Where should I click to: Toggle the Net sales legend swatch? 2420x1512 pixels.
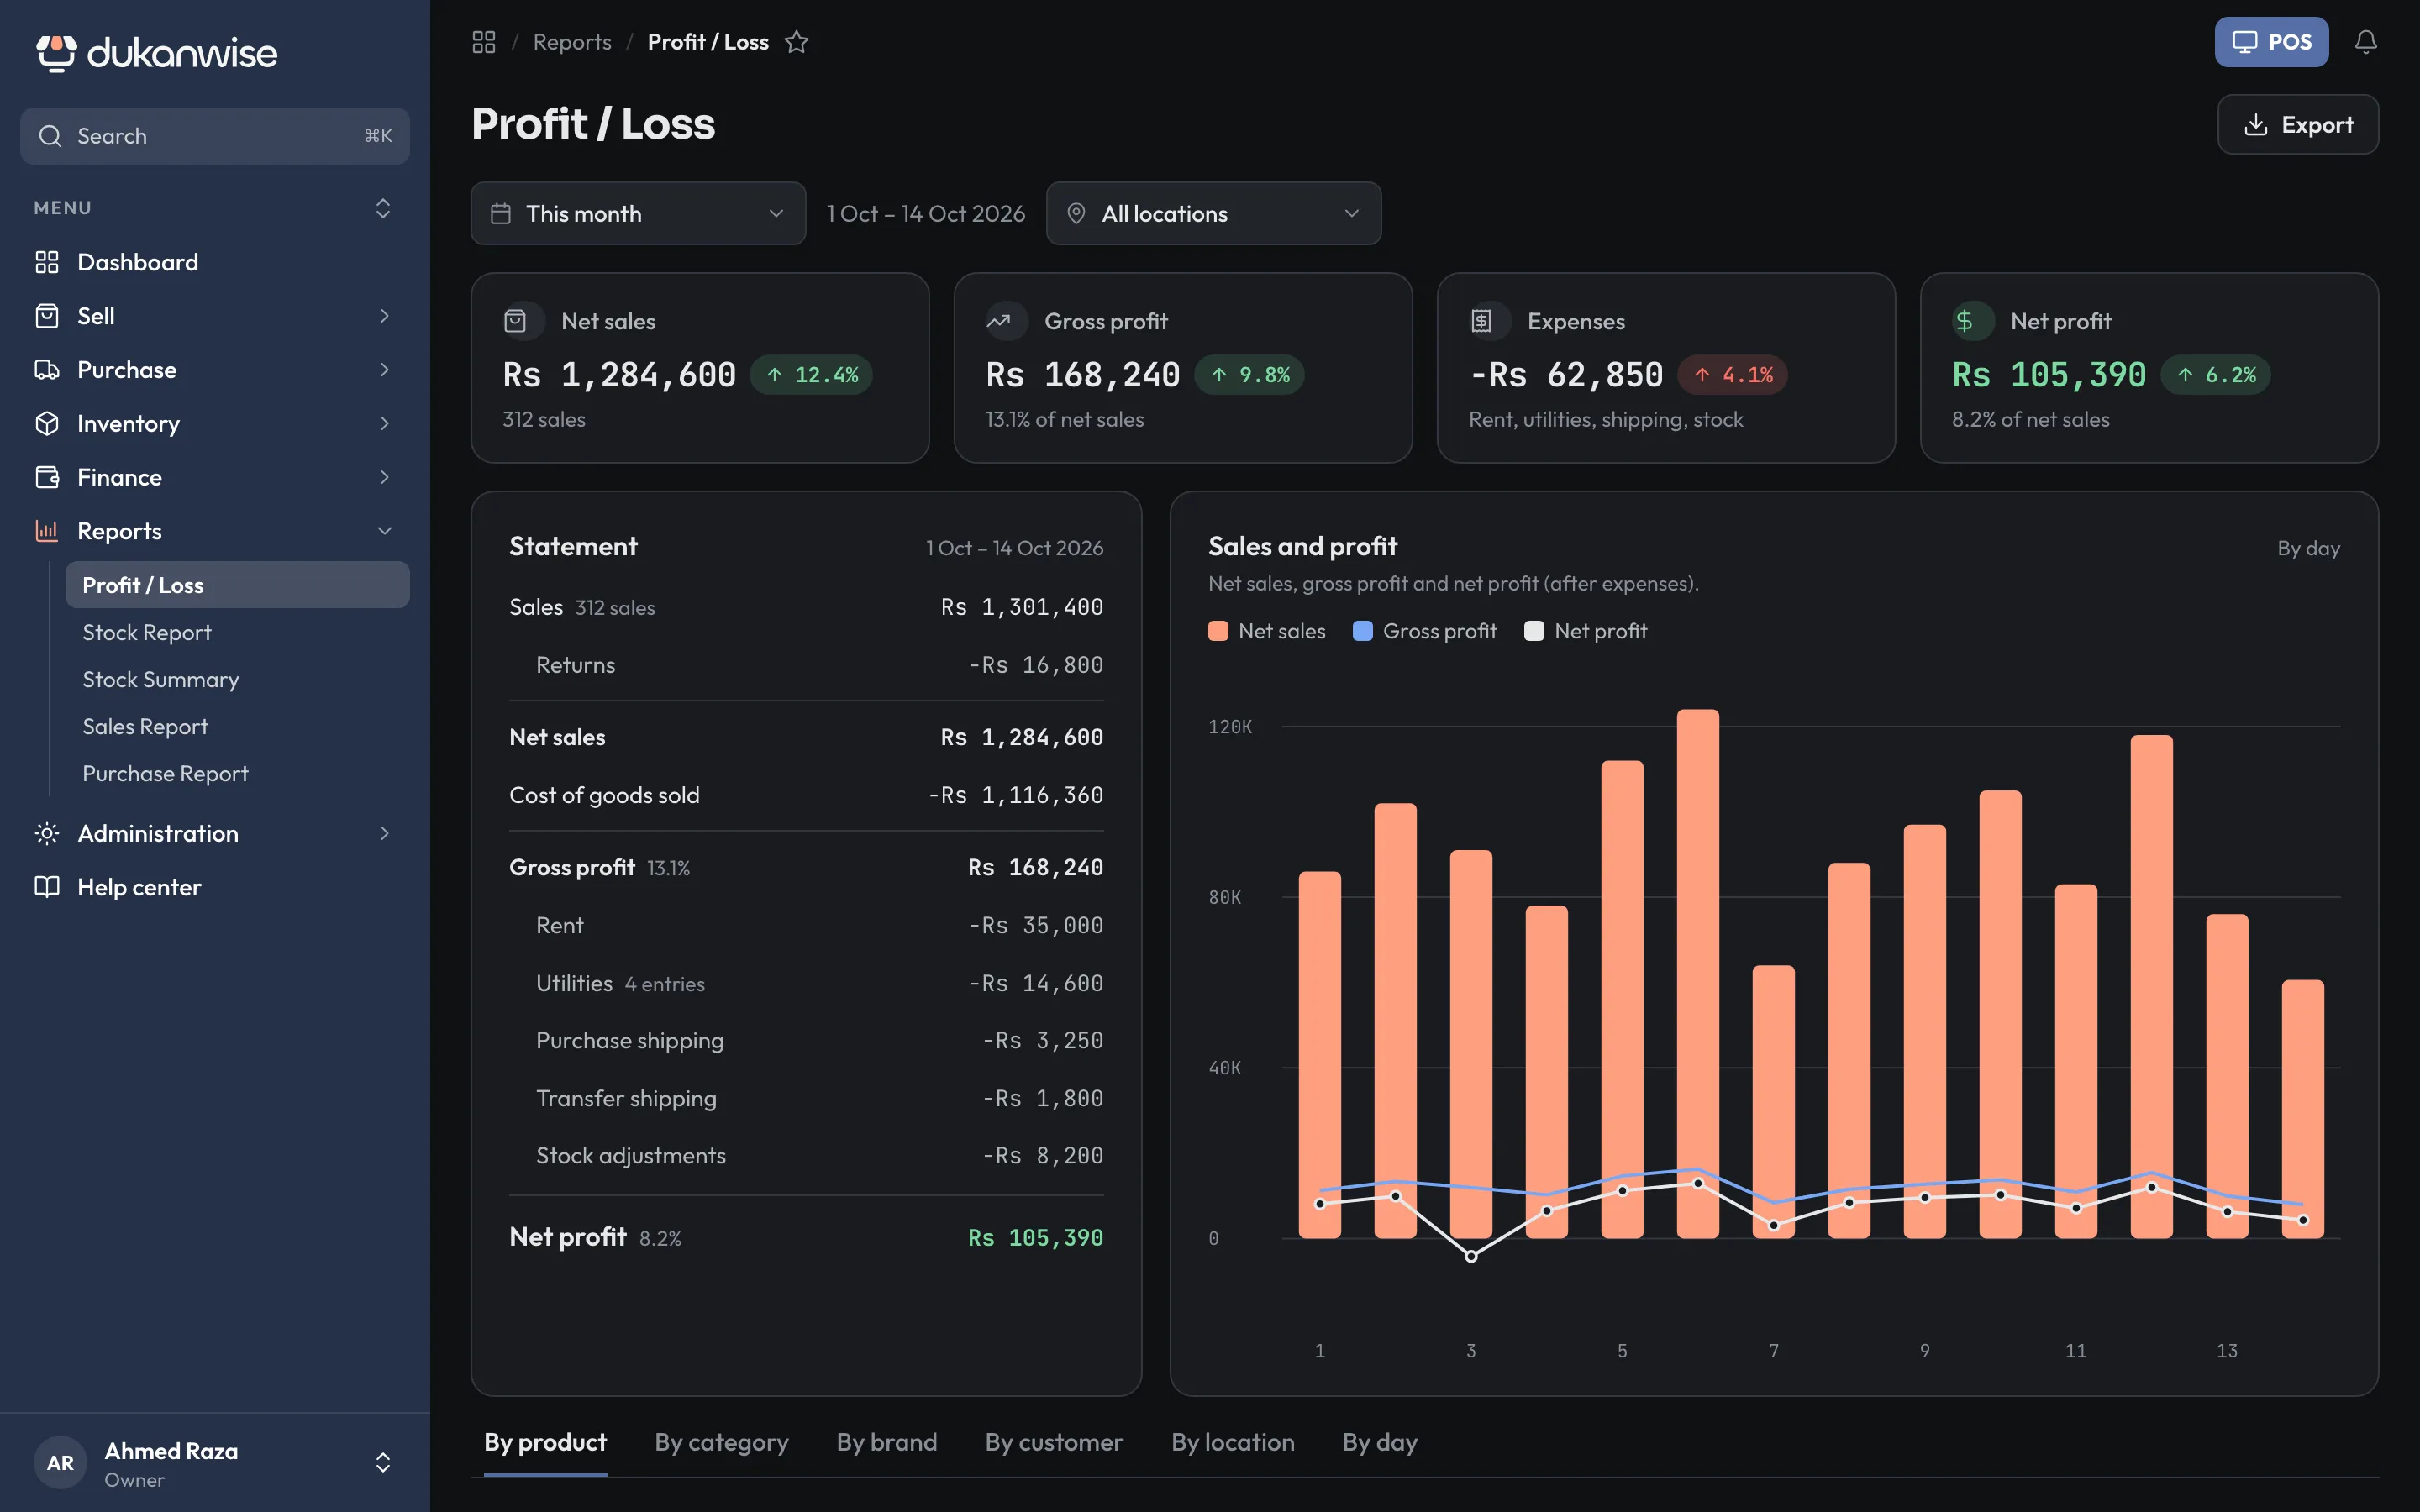[x=1218, y=631]
